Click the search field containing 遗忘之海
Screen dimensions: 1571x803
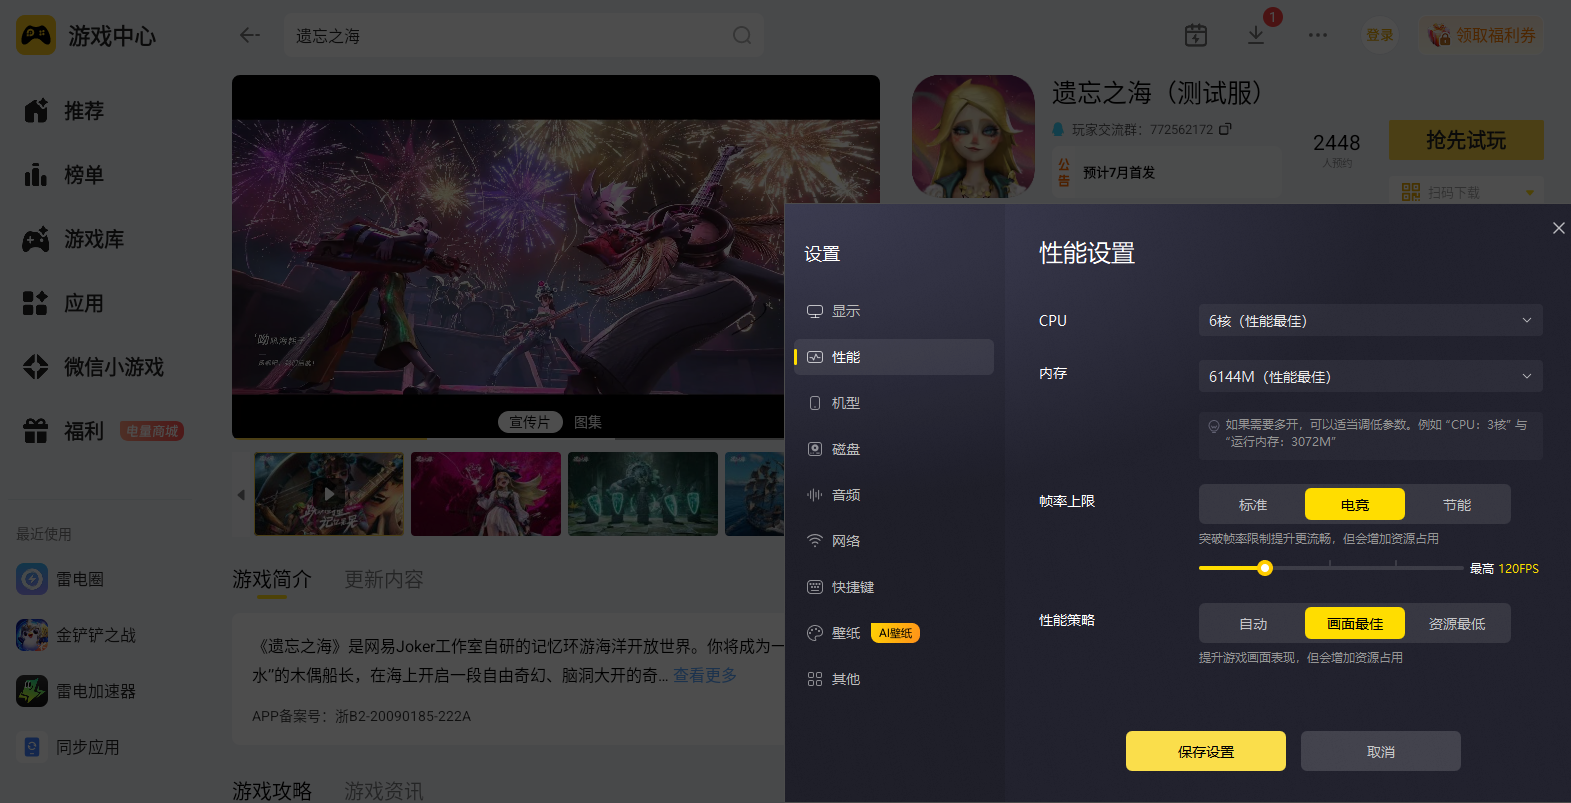click(x=524, y=35)
